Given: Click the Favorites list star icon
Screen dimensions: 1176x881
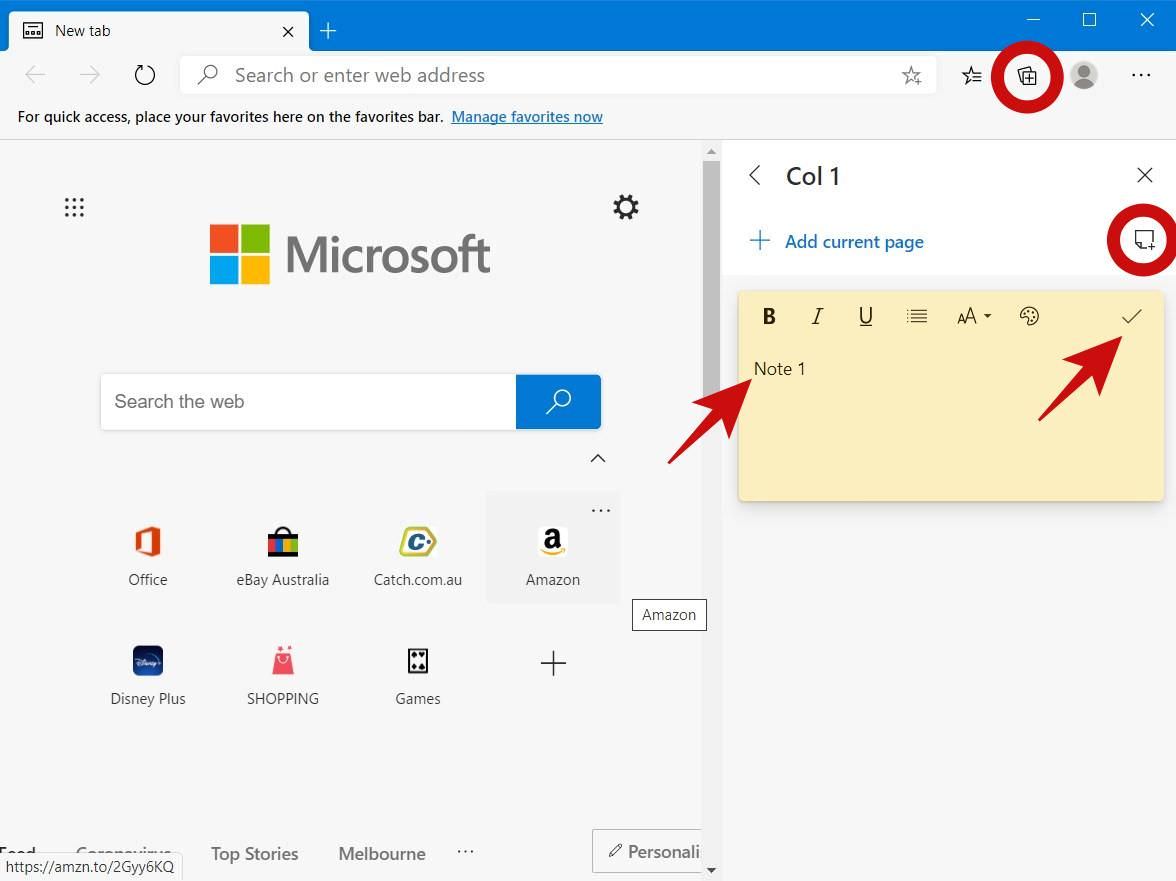Looking at the screenshot, I should tap(971, 76).
